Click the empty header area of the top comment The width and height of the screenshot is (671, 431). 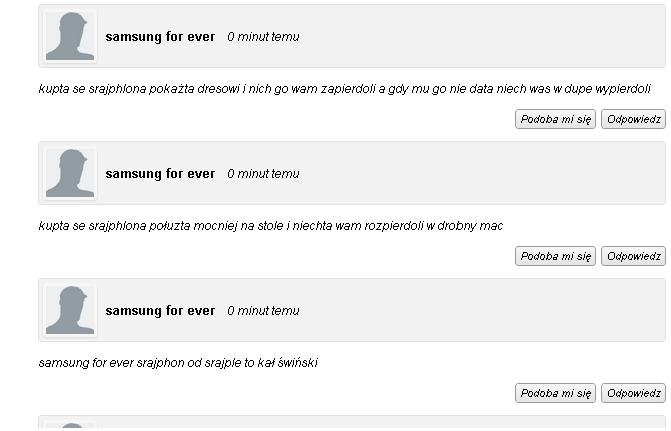[x=480, y=37]
